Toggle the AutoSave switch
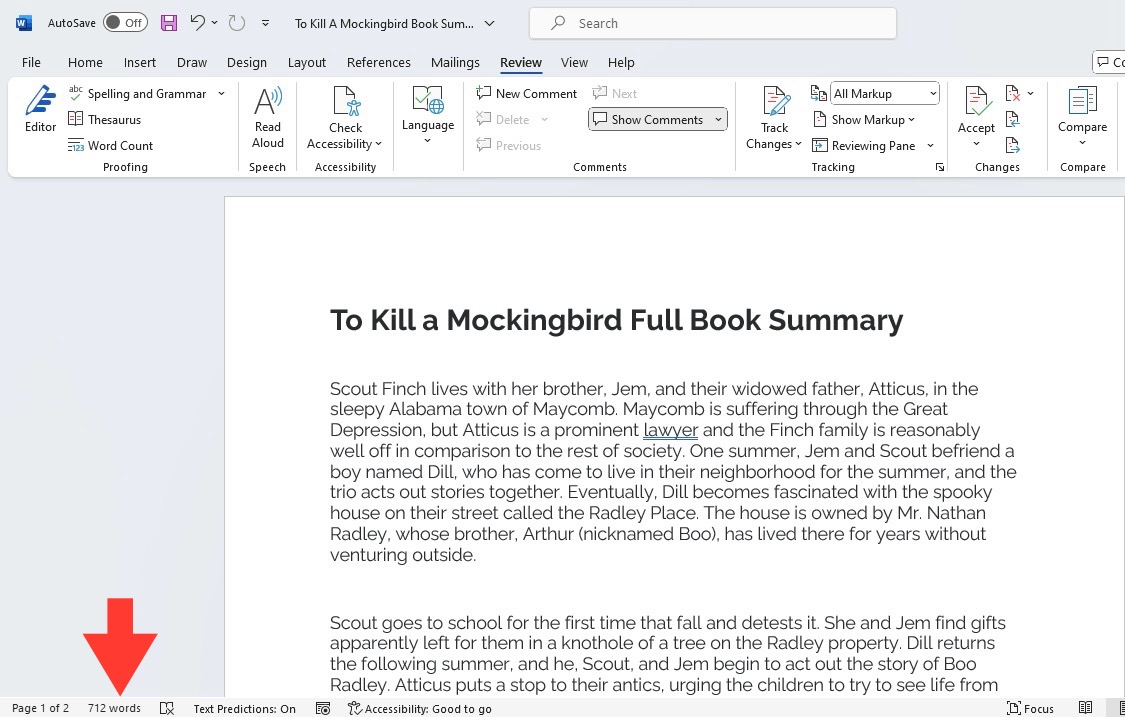The height and width of the screenshot is (717, 1125). 125,23
